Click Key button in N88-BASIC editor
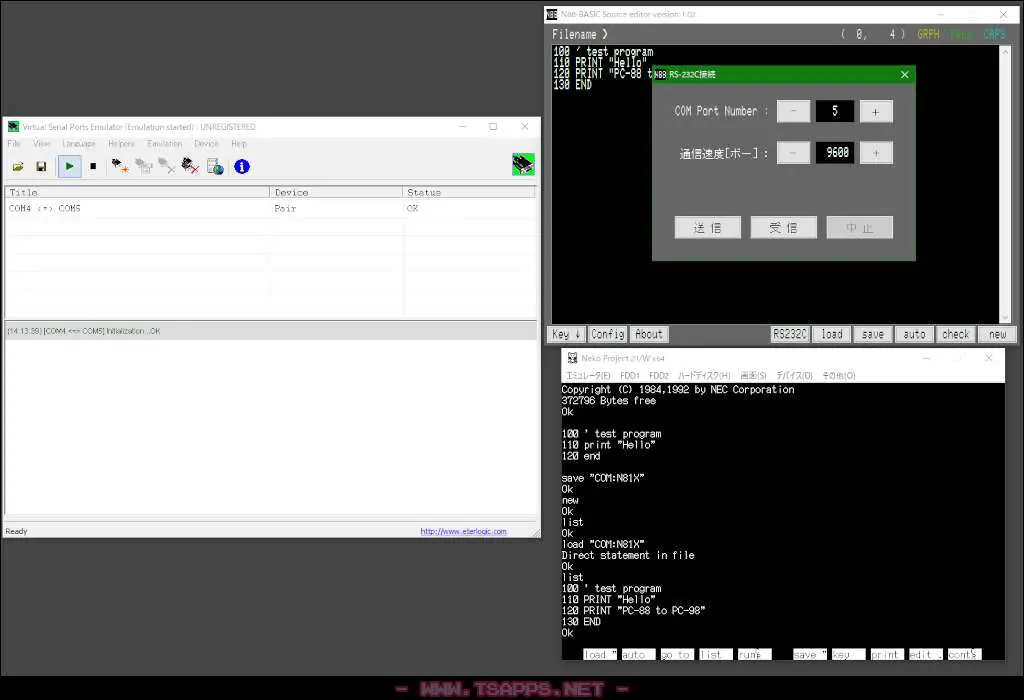Screen dimensions: 1024x700 pos(566,334)
